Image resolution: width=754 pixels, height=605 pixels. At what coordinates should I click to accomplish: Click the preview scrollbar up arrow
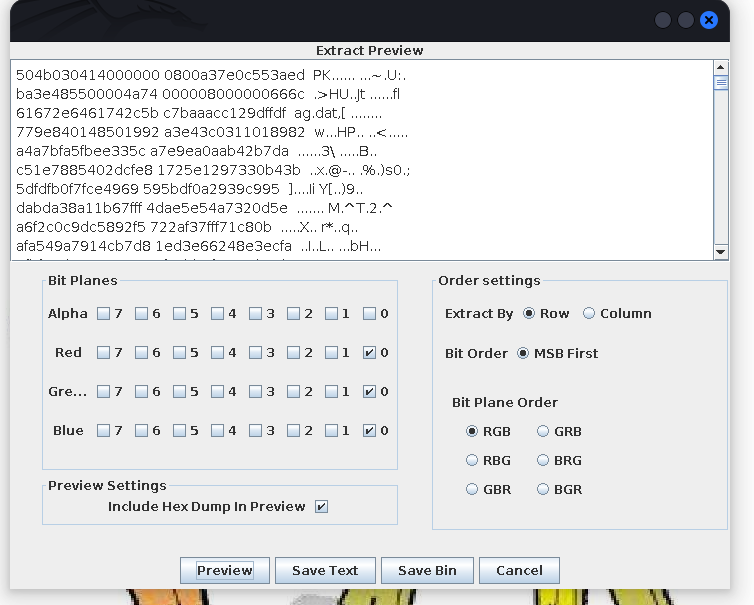click(721, 67)
